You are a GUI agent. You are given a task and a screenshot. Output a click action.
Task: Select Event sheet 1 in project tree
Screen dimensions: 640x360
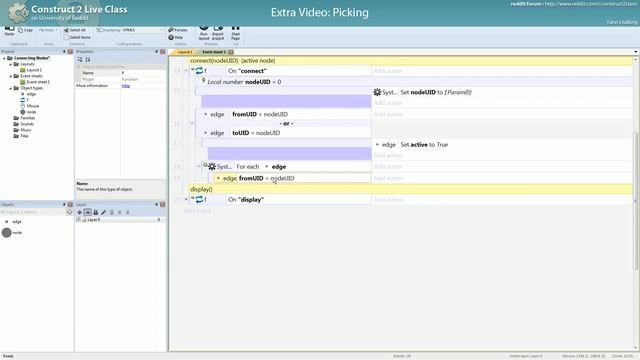pos(35,82)
